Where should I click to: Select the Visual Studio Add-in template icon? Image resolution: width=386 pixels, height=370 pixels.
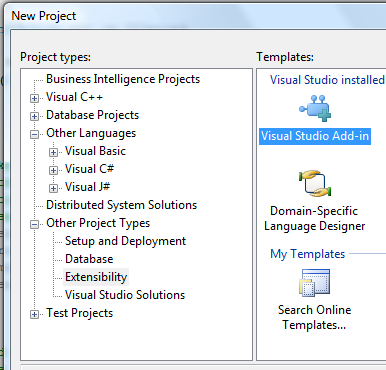[315, 108]
